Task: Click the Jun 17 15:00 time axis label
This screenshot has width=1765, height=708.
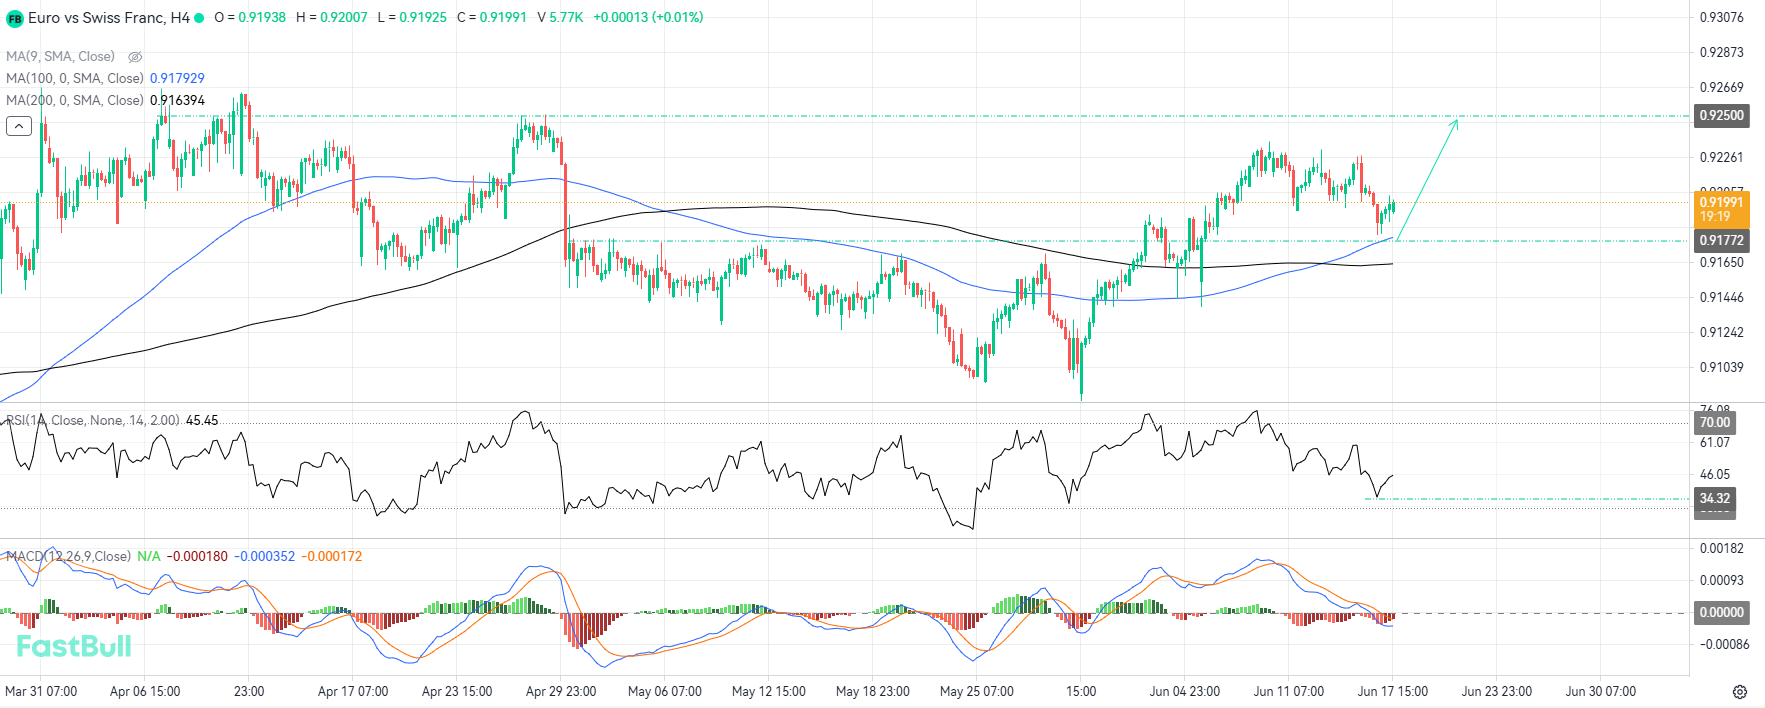Action: tap(1393, 691)
